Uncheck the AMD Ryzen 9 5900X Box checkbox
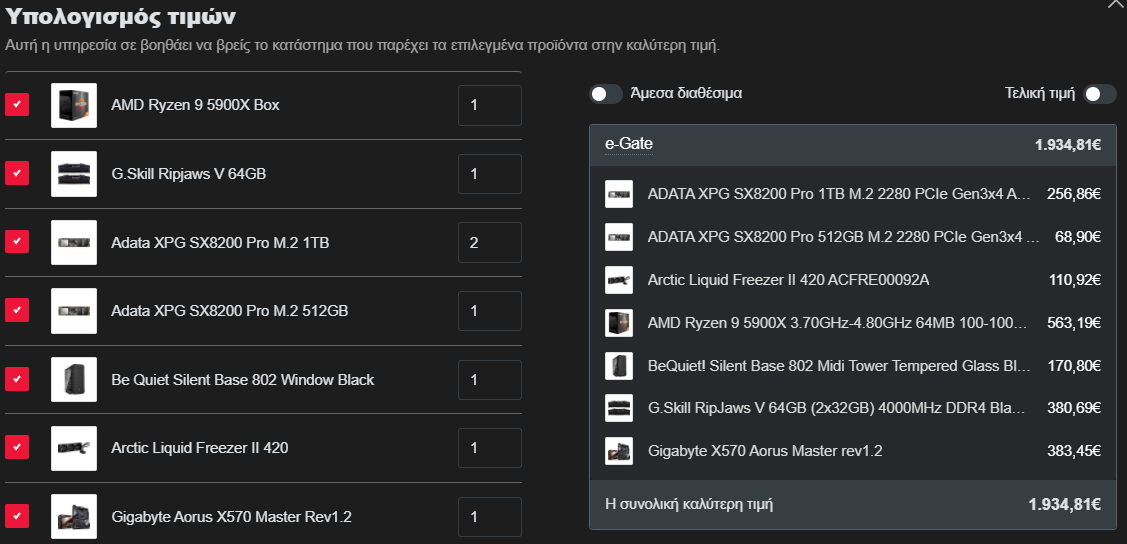The height and width of the screenshot is (544, 1127). pos(17,105)
